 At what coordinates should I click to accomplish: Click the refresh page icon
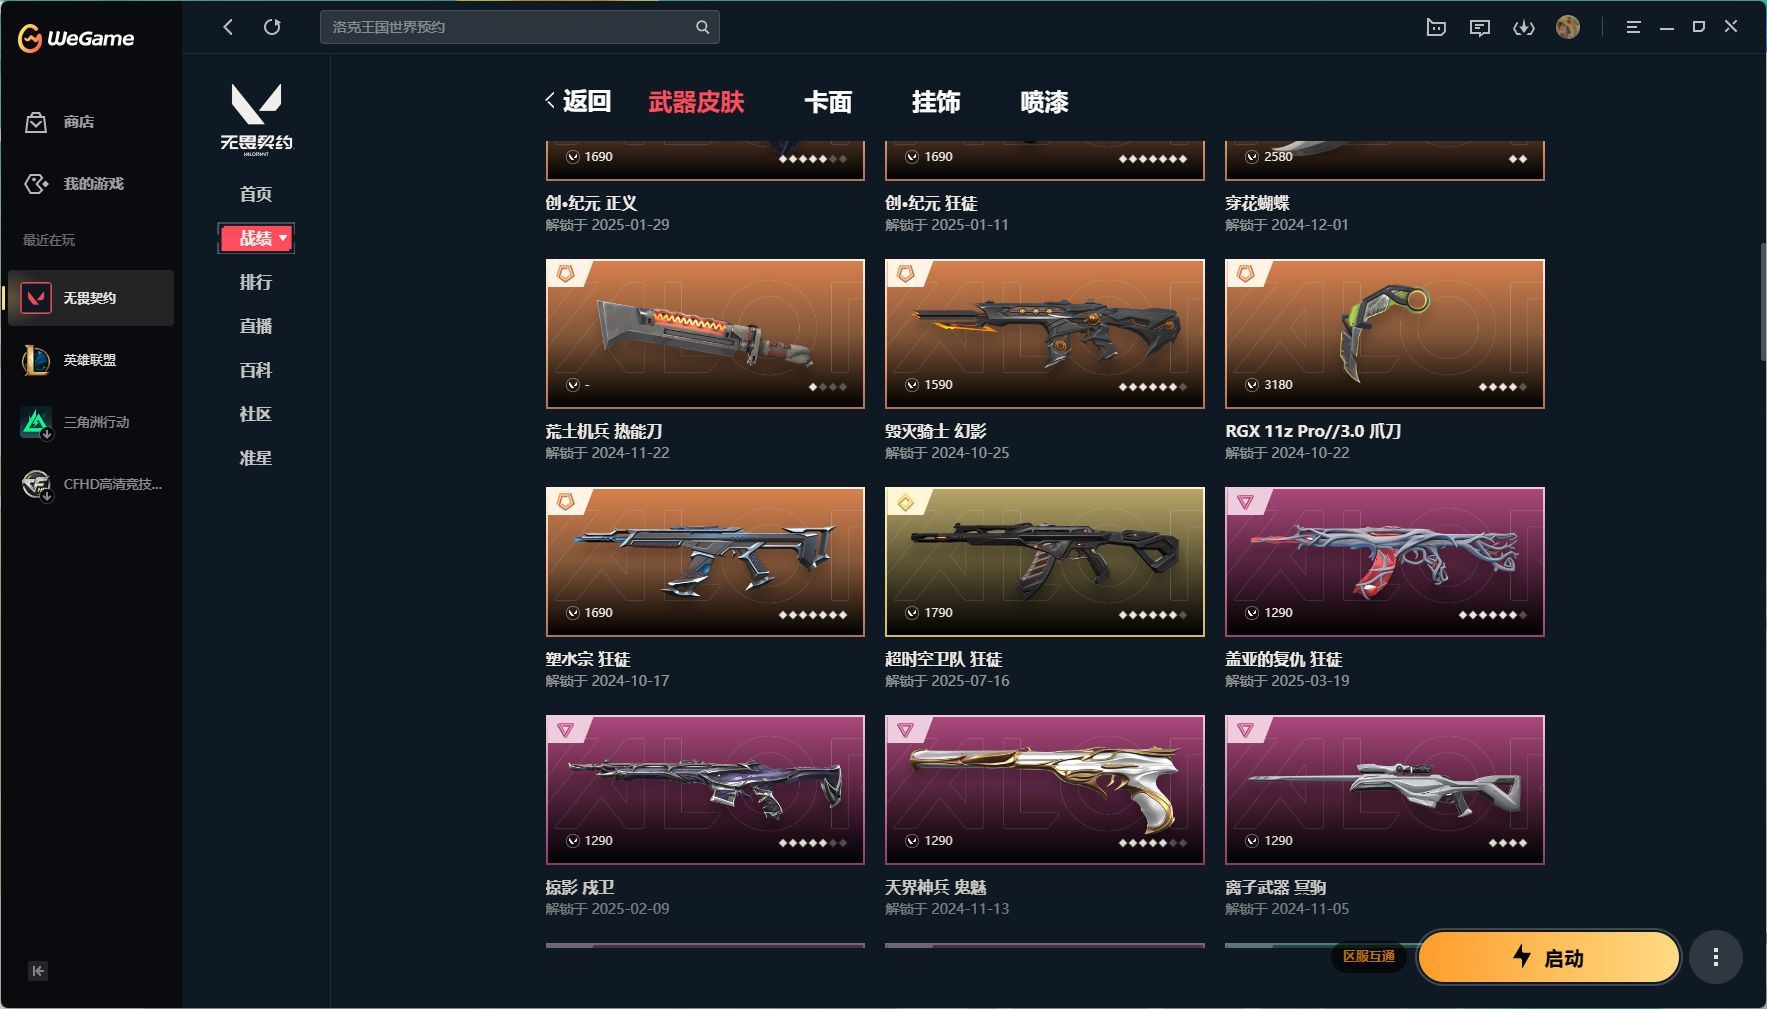pos(272,27)
